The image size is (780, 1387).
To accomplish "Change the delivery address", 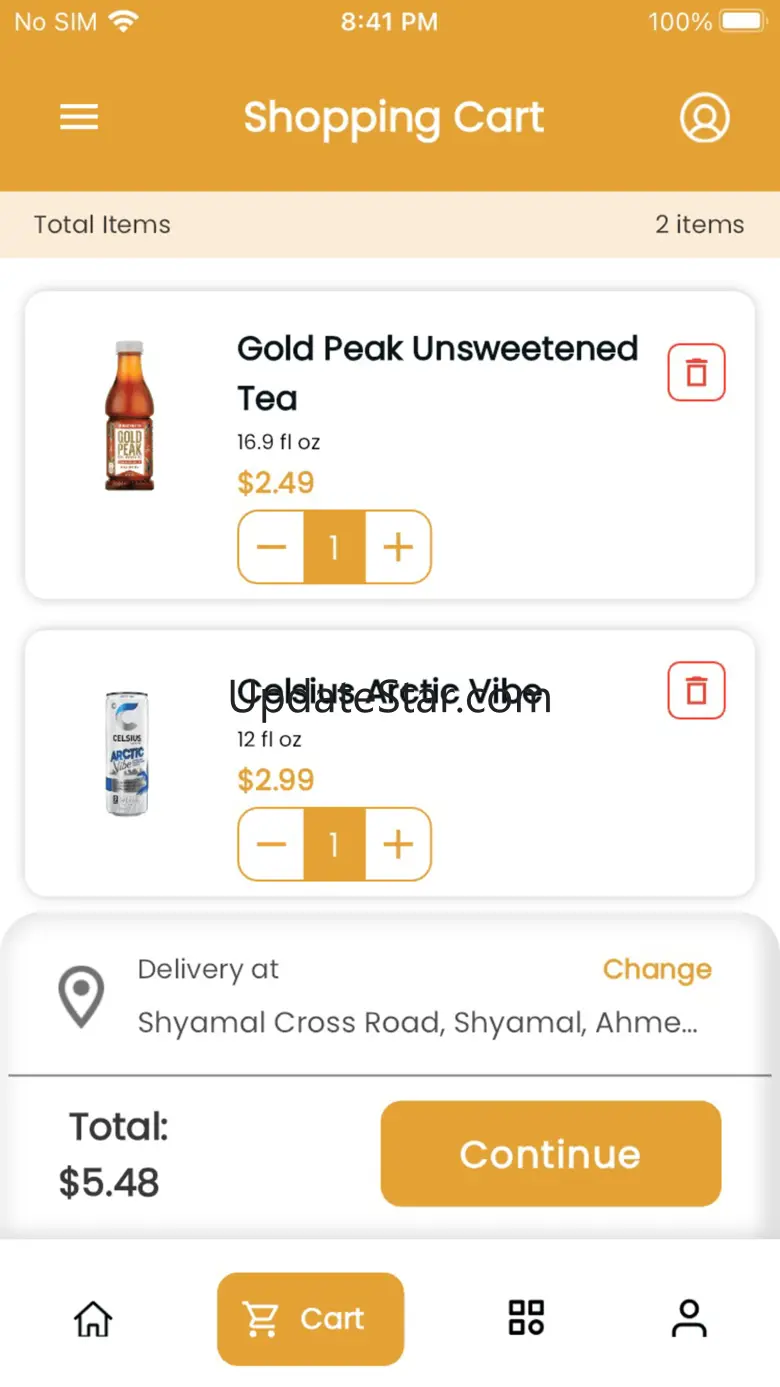I will 657,969.
